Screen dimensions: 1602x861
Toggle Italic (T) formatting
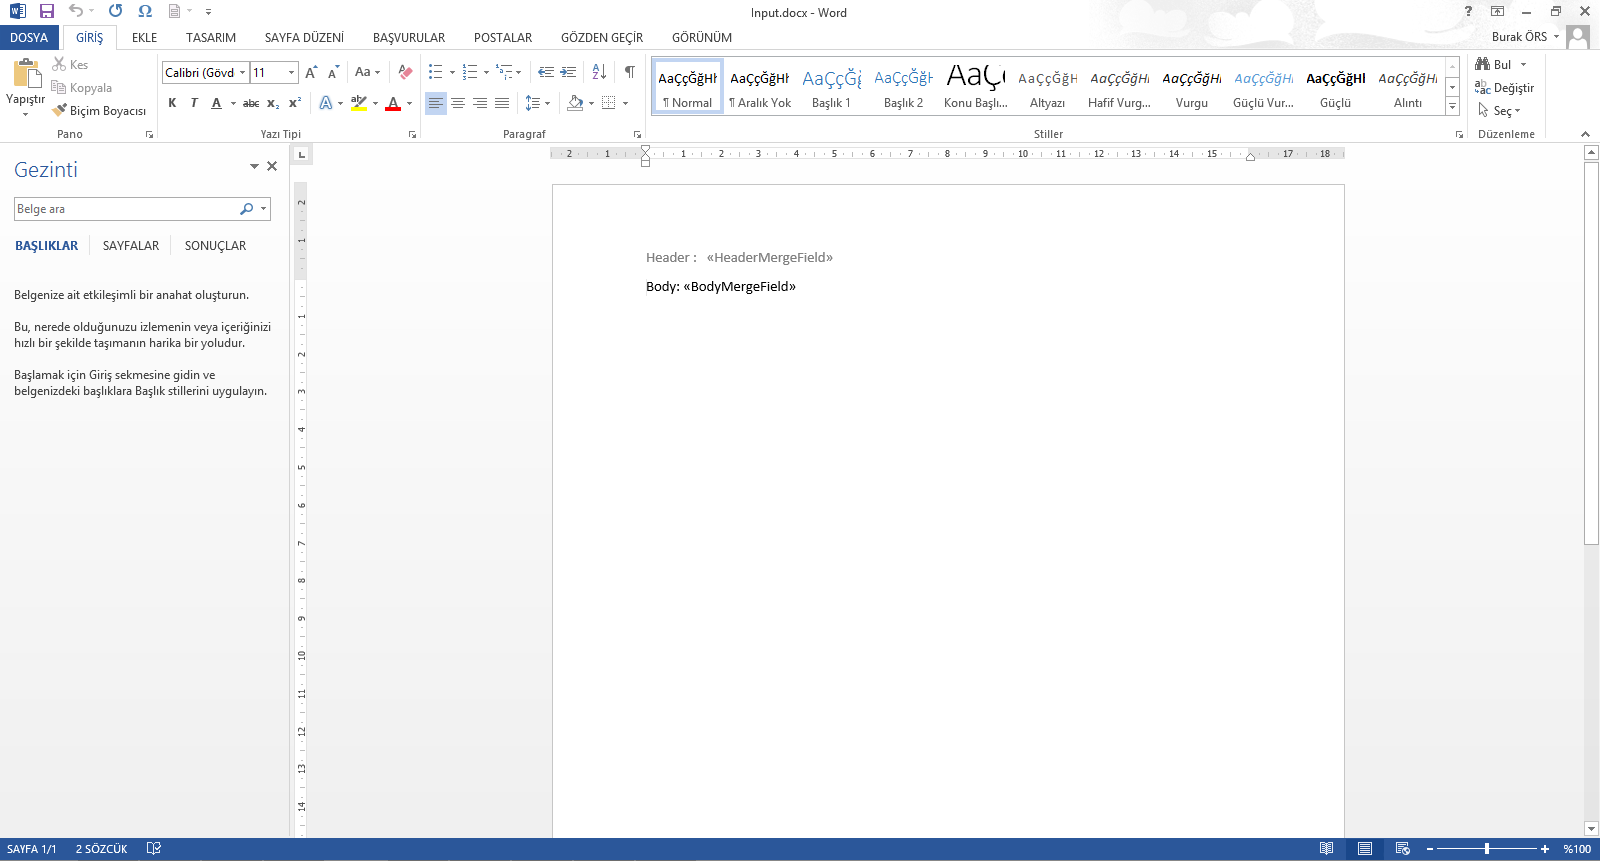194,103
